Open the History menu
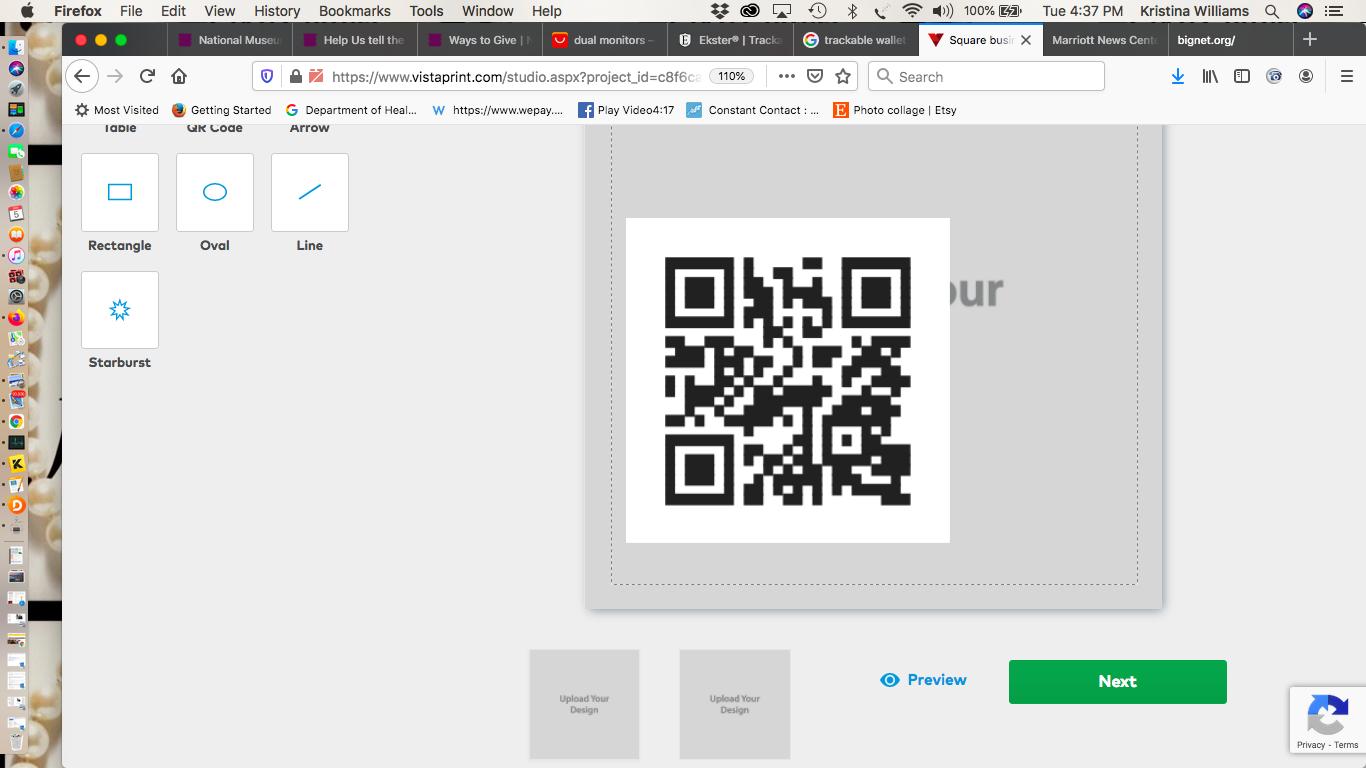 coord(277,11)
